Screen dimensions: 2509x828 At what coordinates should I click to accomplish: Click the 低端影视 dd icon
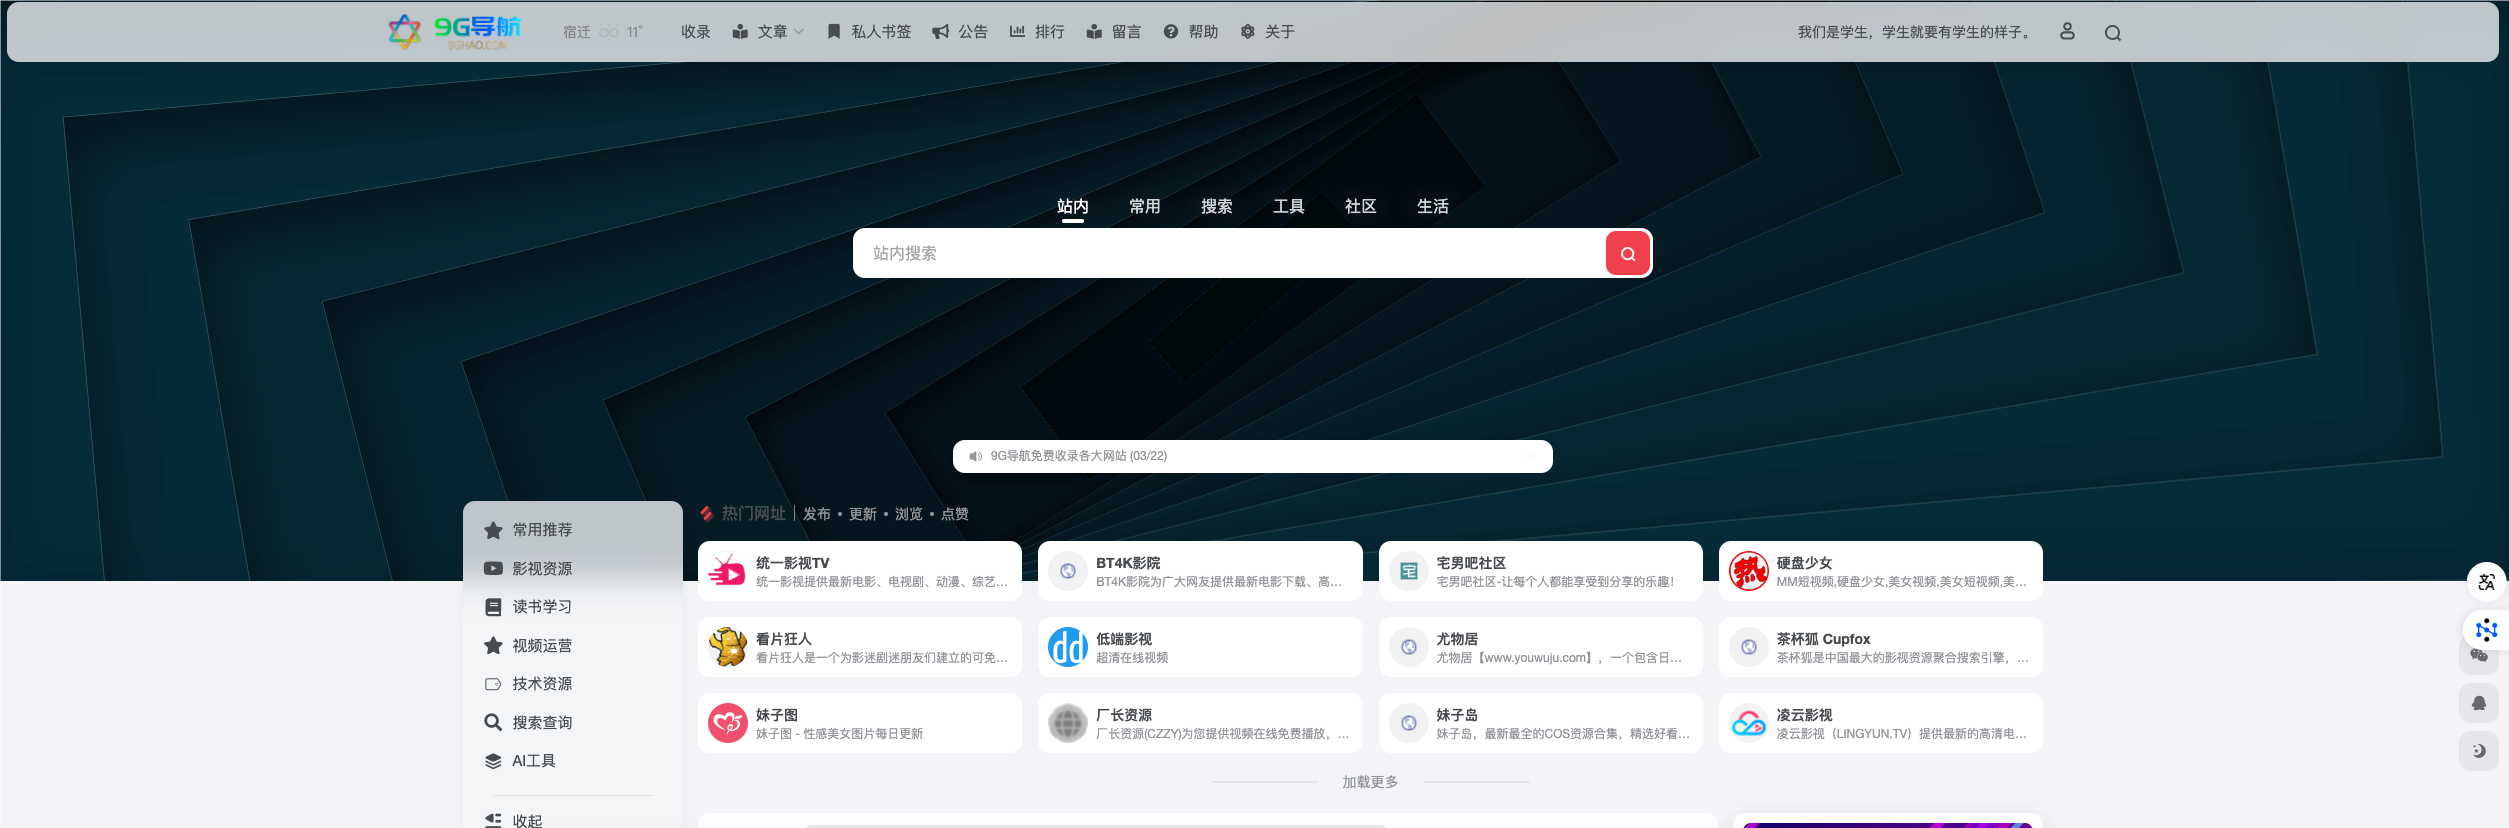(1068, 647)
